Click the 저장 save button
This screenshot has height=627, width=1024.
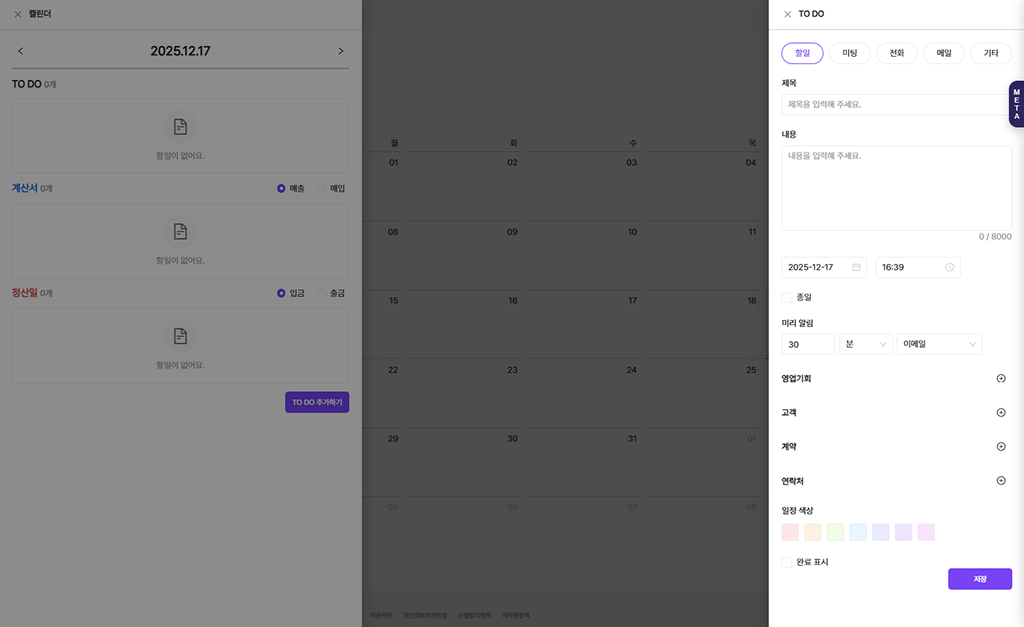pos(979,579)
